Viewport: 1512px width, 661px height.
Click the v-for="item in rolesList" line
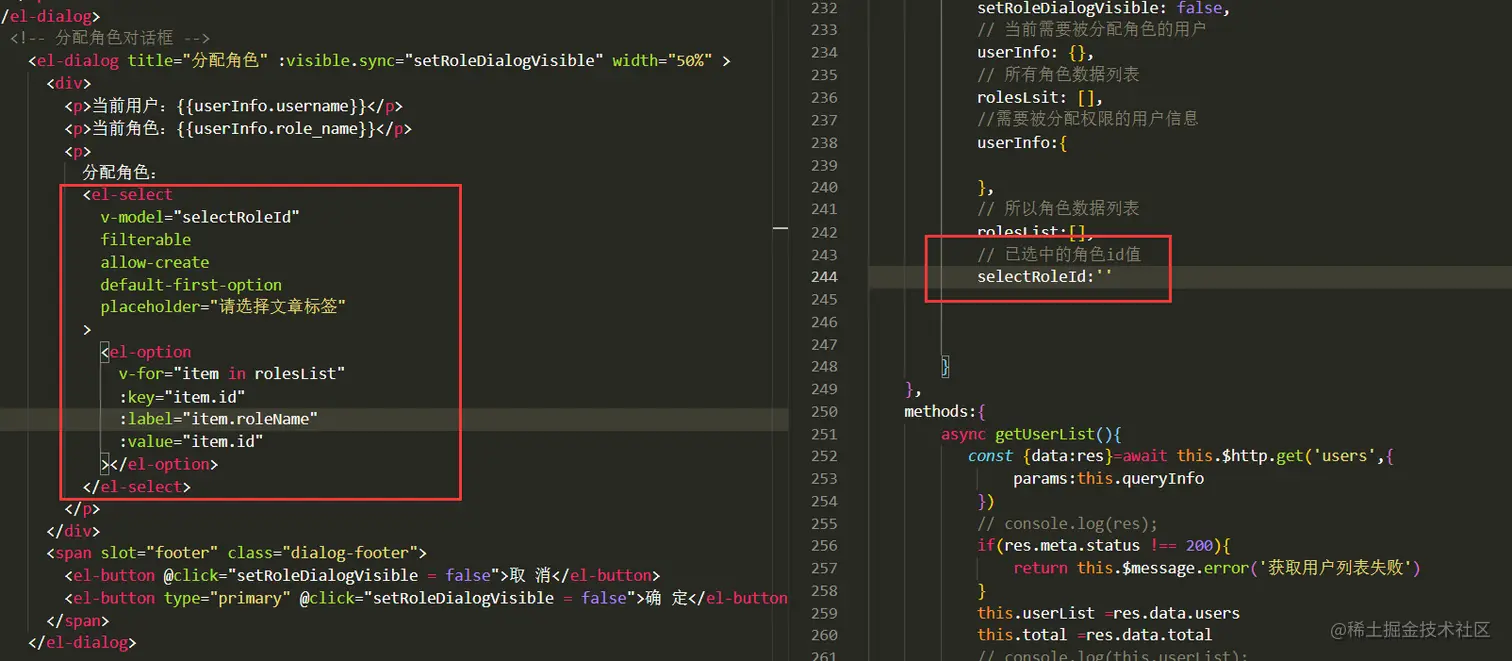(x=232, y=374)
